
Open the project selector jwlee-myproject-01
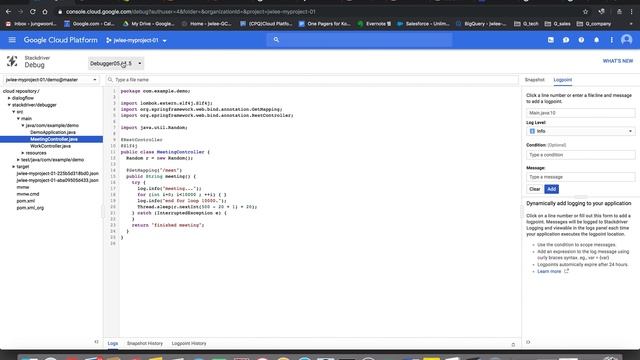(136, 40)
